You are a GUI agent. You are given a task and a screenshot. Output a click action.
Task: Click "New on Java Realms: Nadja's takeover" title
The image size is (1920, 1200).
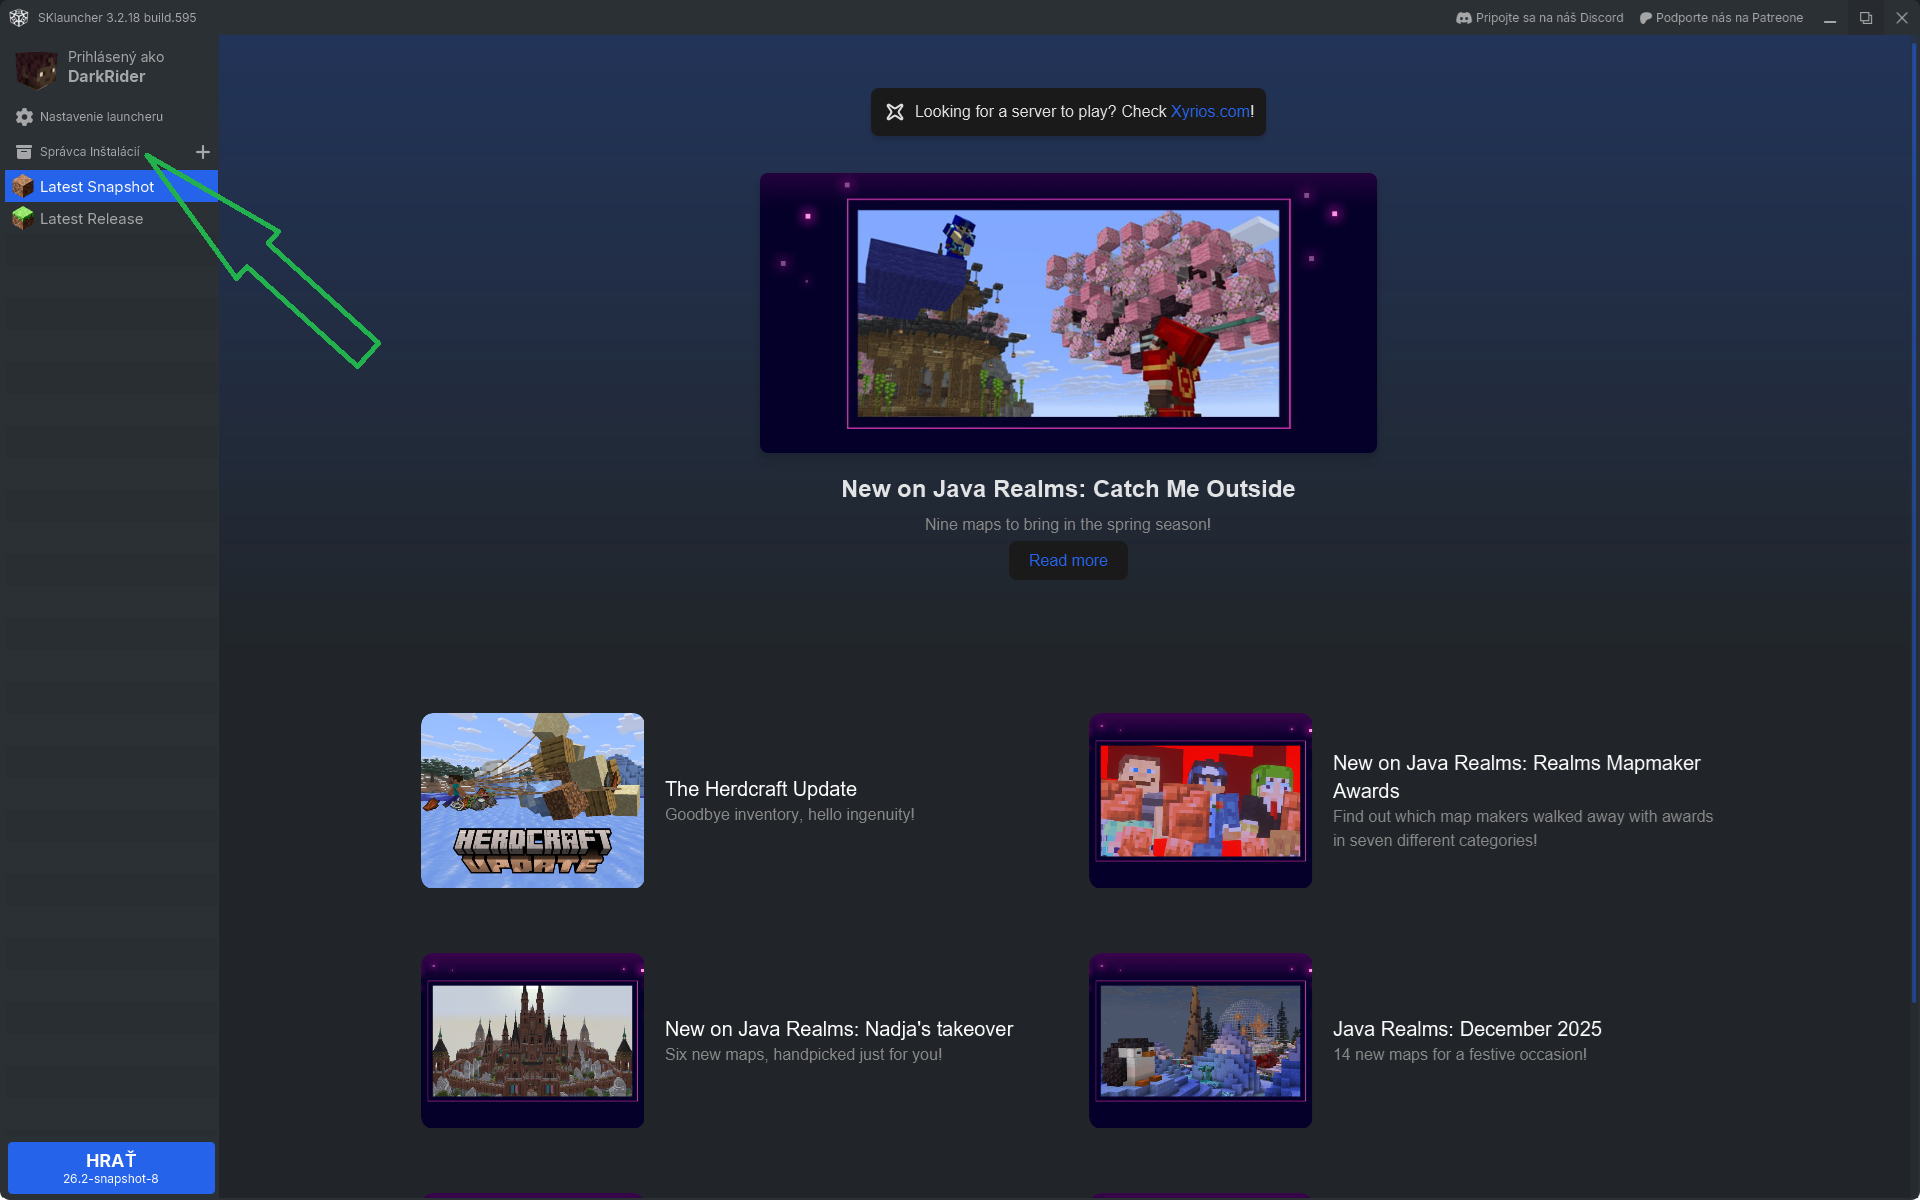pyautogui.click(x=839, y=1029)
